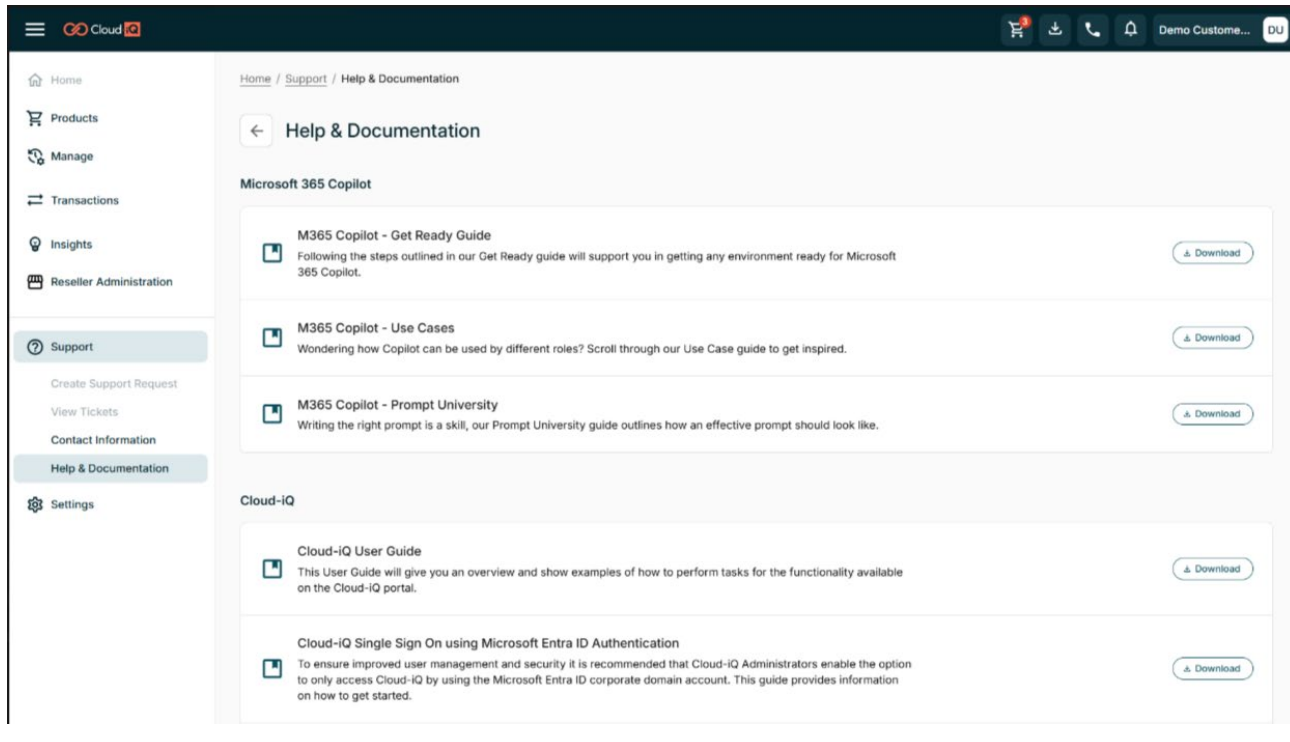Go to Home in the sidebar
This screenshot has width=1290, height=742.
click(x=66, y=80)
